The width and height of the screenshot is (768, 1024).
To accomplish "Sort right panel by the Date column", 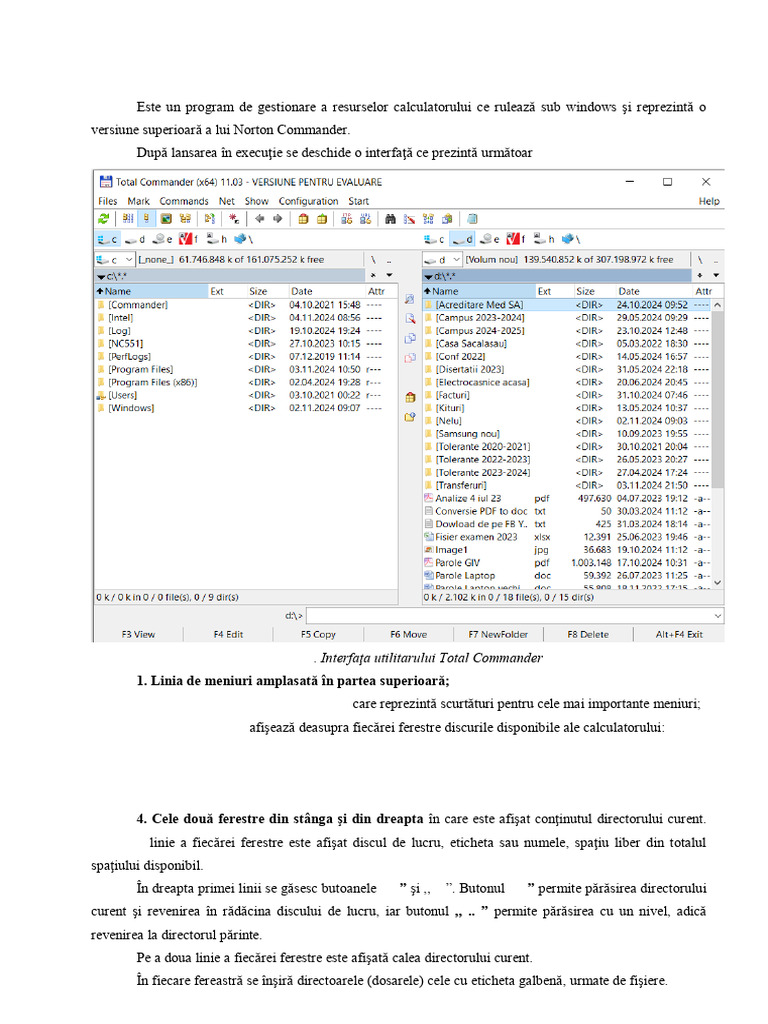I will pyautogui.click(x=653, y=291).
